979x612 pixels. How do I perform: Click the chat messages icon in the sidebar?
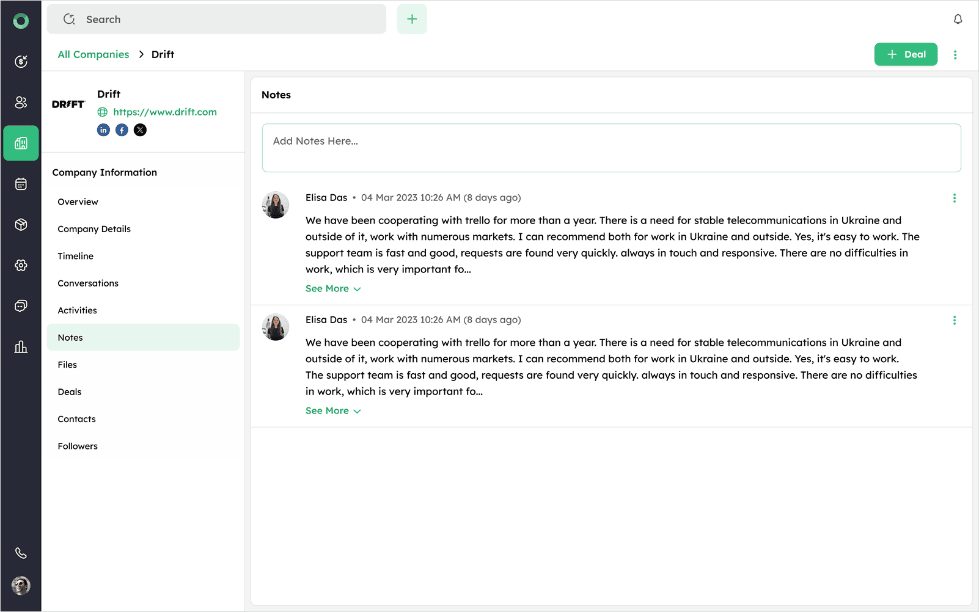[x=21, y=306]
